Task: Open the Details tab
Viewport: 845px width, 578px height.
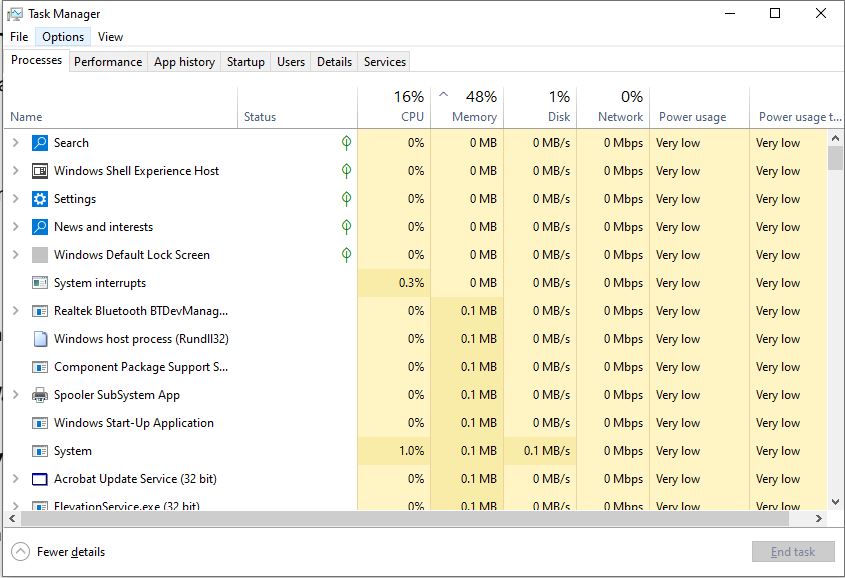Action: [334, 62]
